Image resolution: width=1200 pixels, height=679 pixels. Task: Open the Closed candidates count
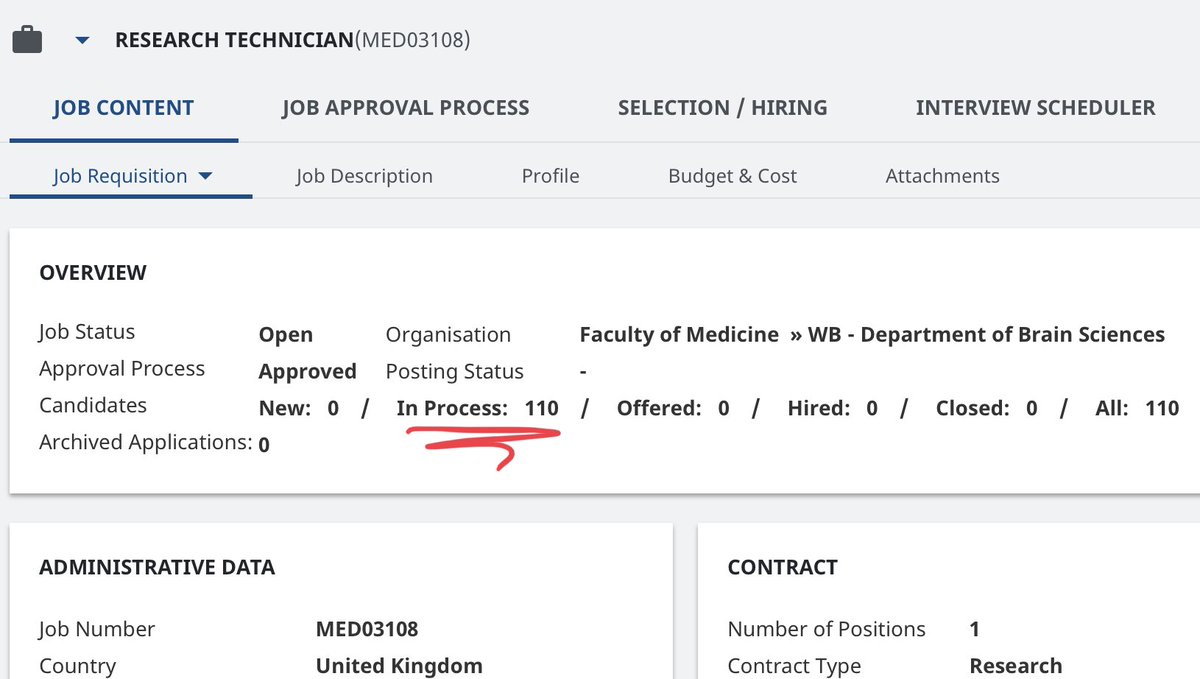click(1032, 408)
